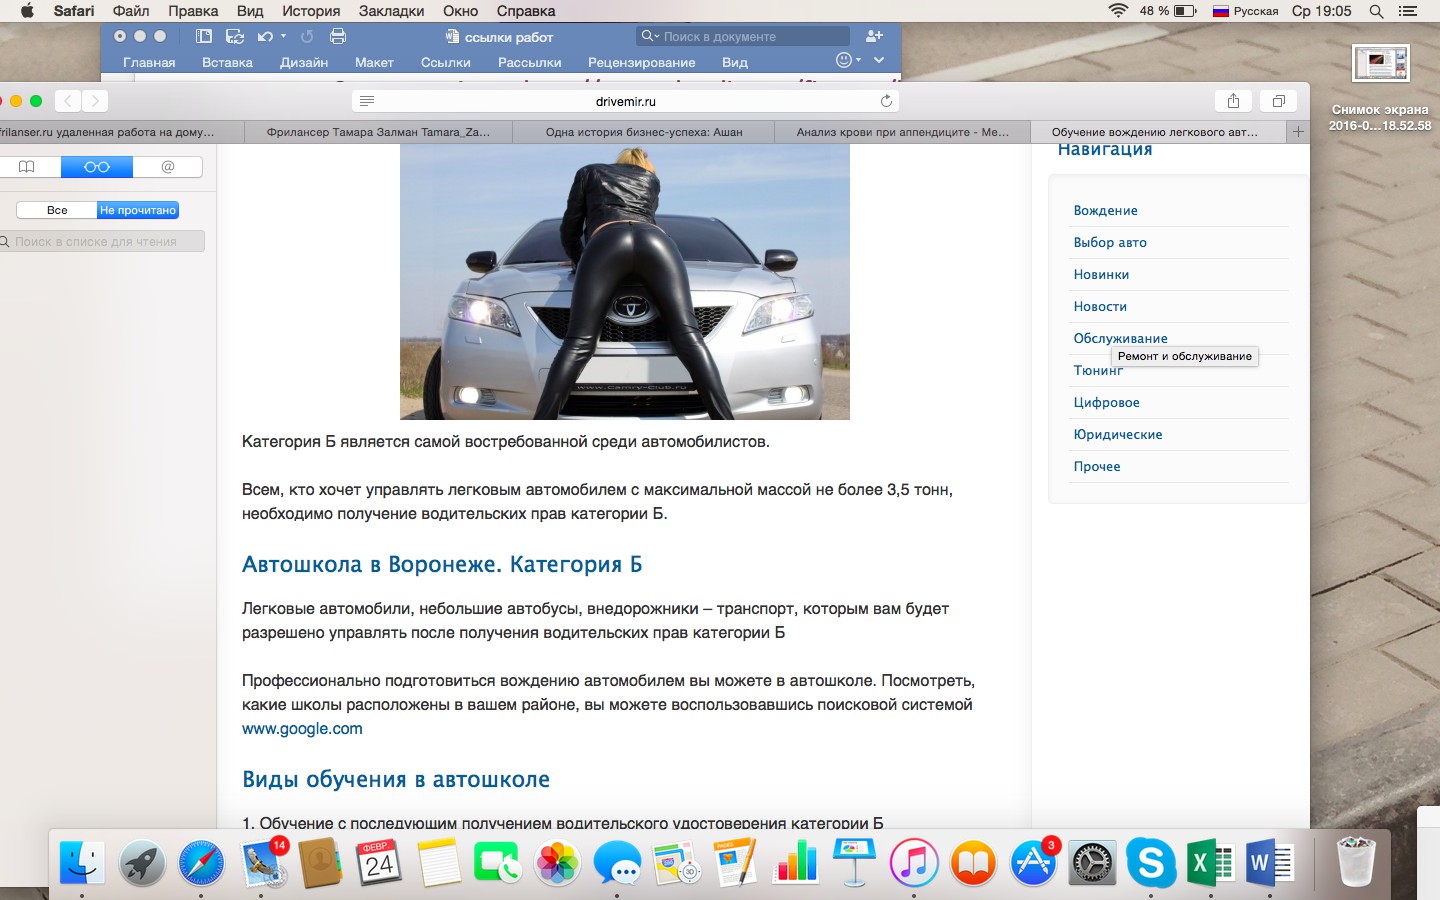This screenshot has height=900, width=1440.
Task: Open Safari's Reader view icon in address bar
Action: pos(367,101)
